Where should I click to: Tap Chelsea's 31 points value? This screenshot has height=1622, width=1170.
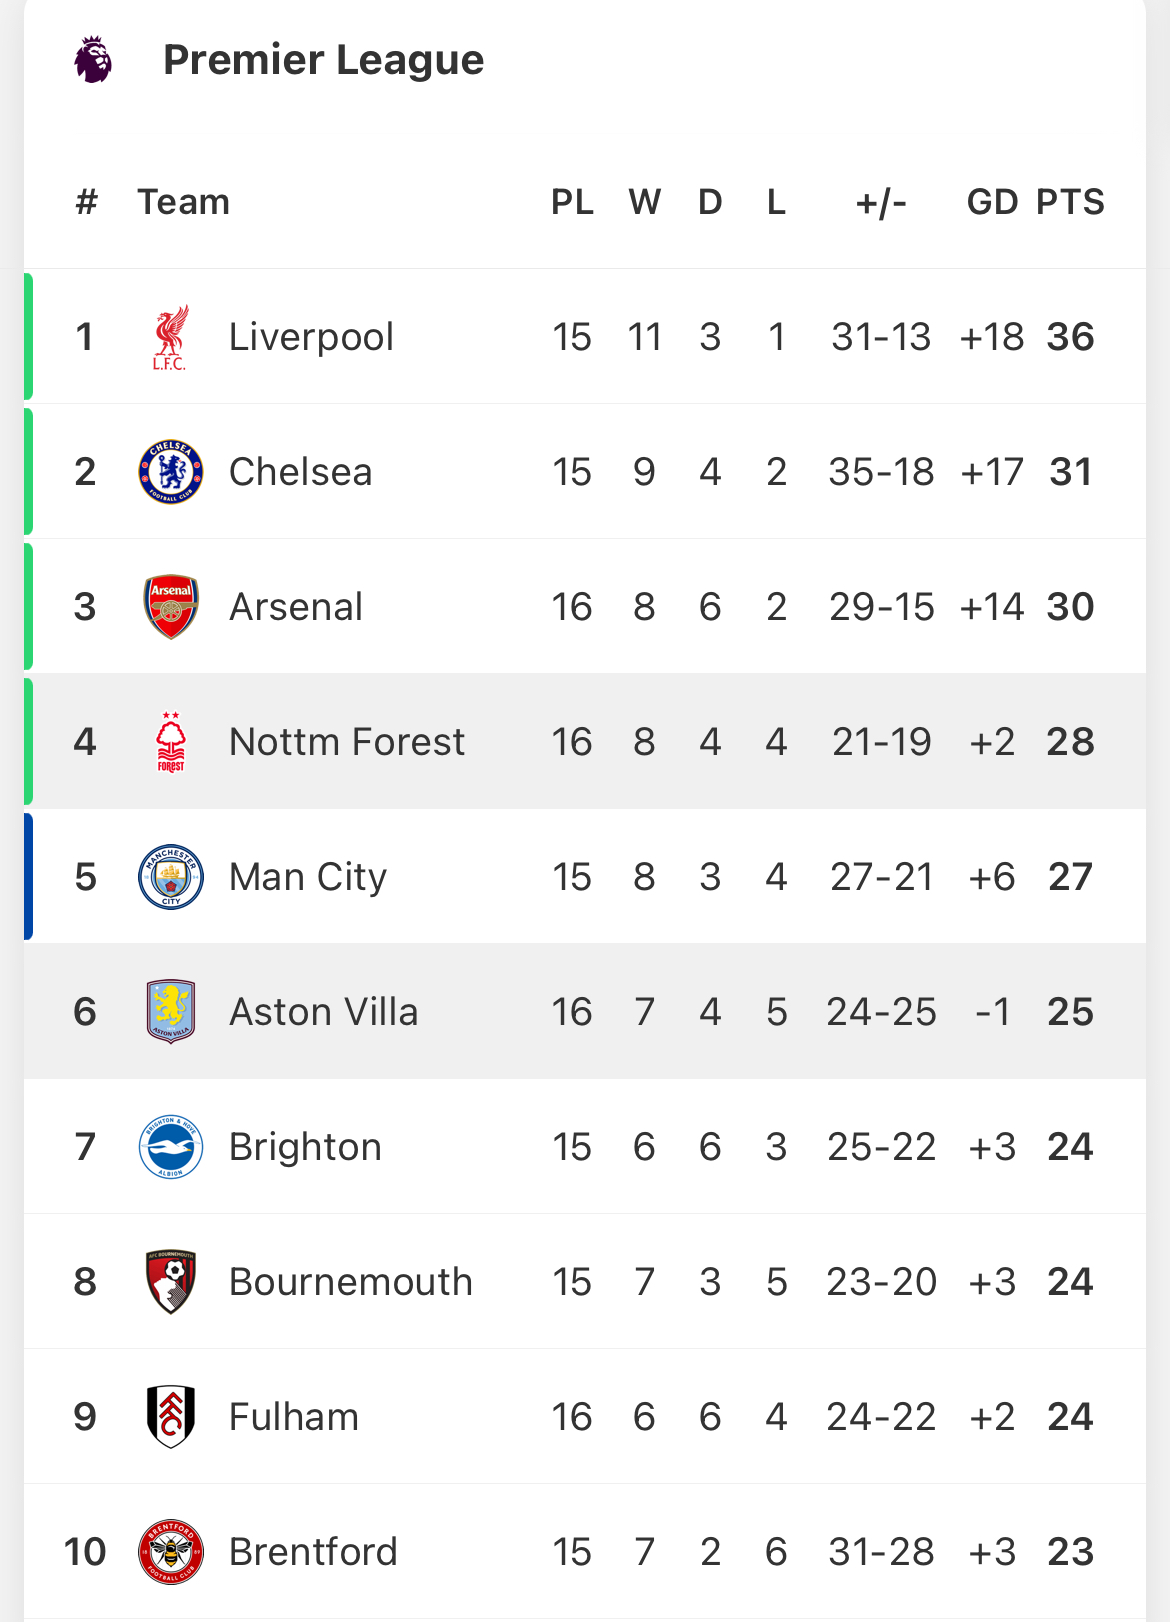click(x=1070, y=472)
